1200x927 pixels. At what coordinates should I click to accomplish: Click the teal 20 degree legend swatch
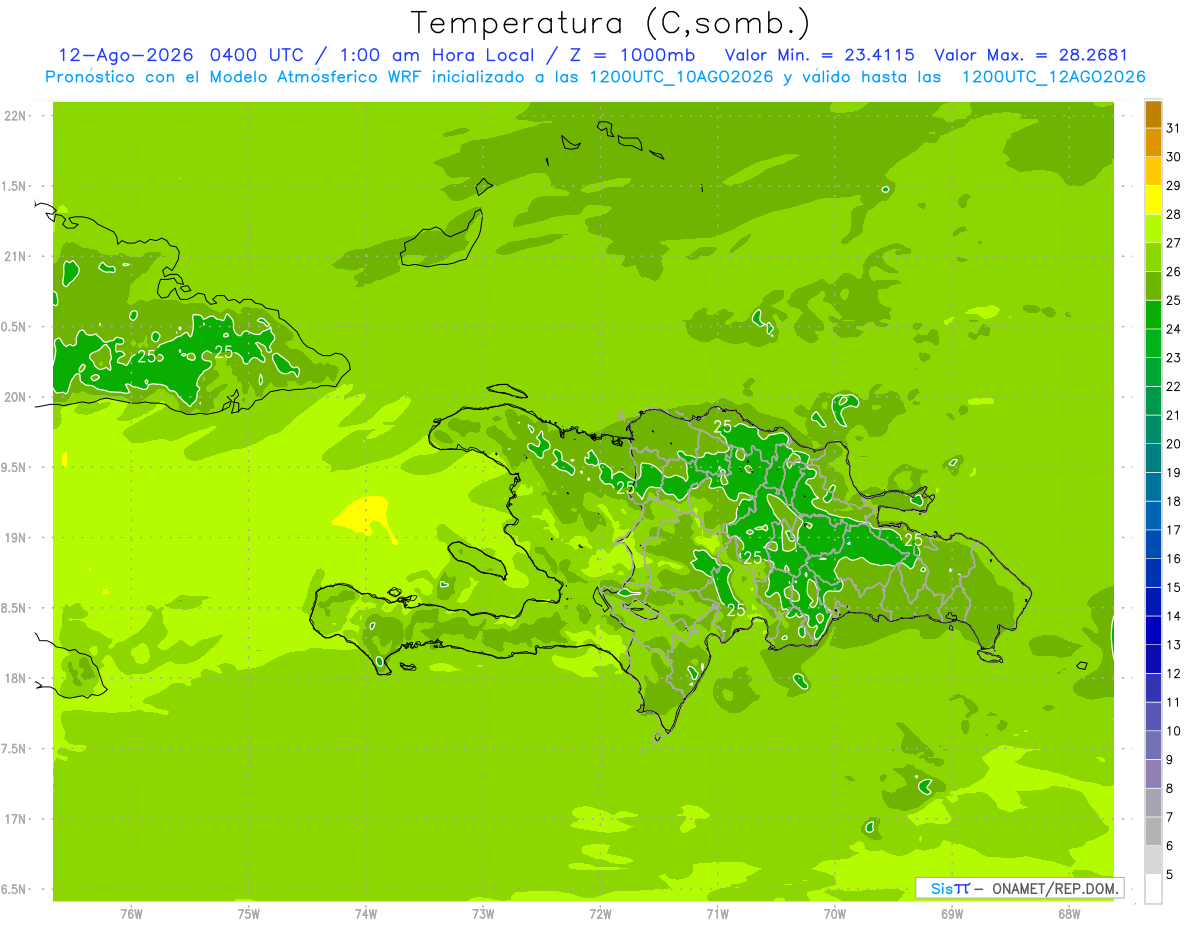1153,430
